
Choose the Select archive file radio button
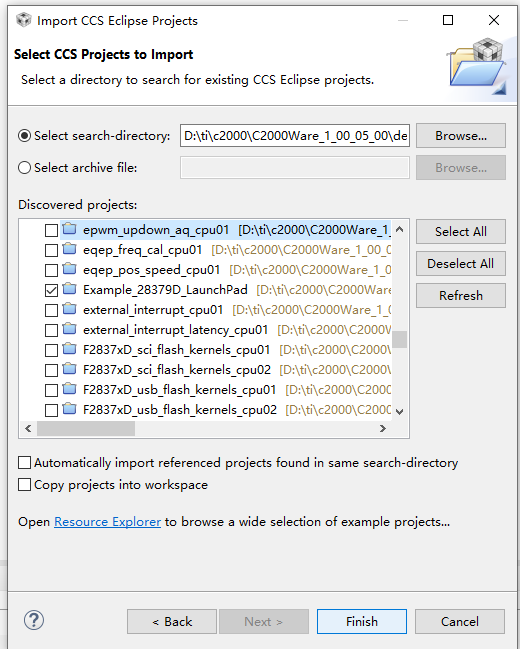click(x=24, y=168)
